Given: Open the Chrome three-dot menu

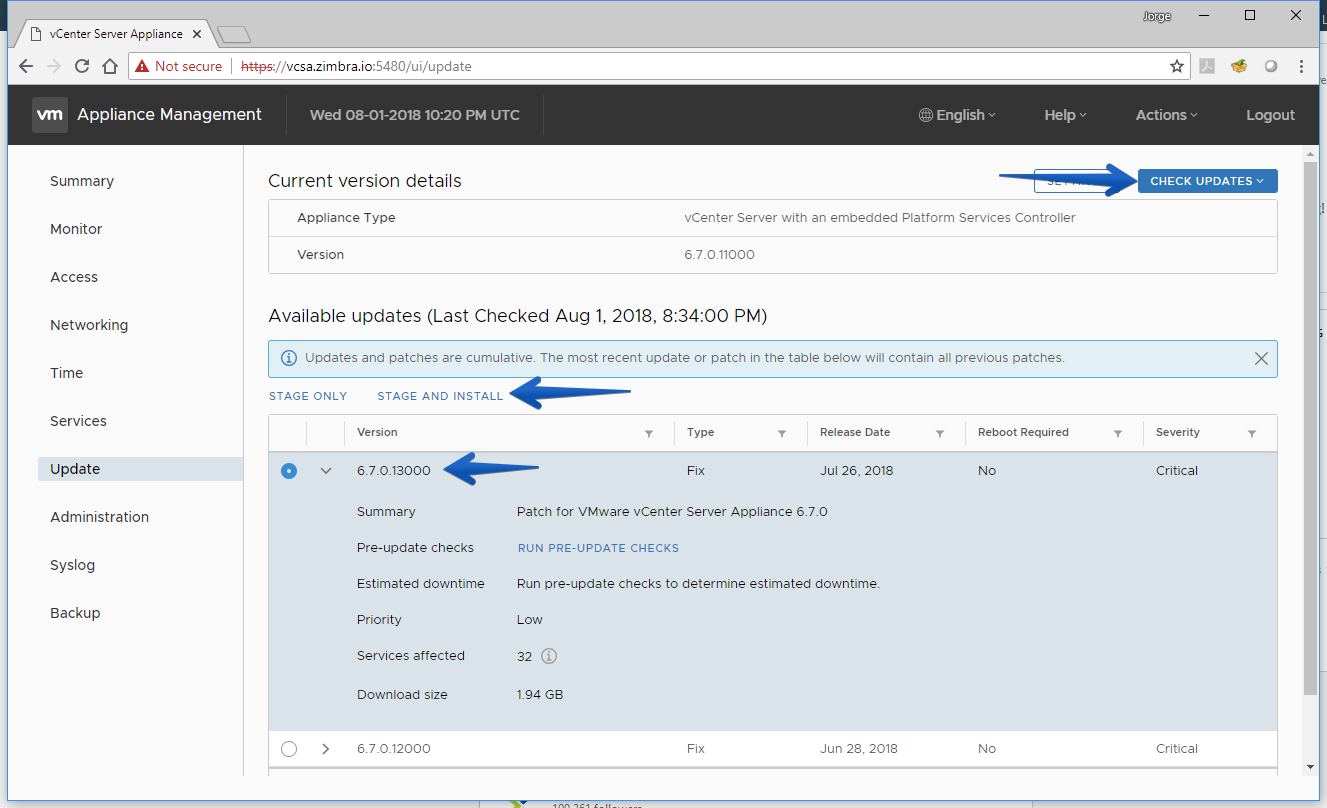Looking at the screenshot, I should coord(1301,66).
